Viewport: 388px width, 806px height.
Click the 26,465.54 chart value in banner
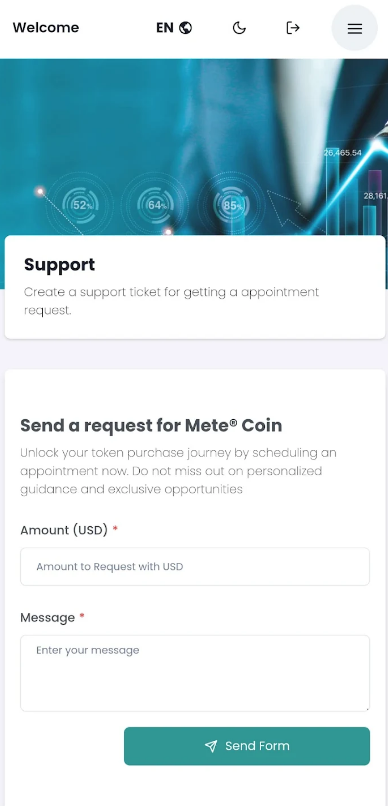point(343,153)
